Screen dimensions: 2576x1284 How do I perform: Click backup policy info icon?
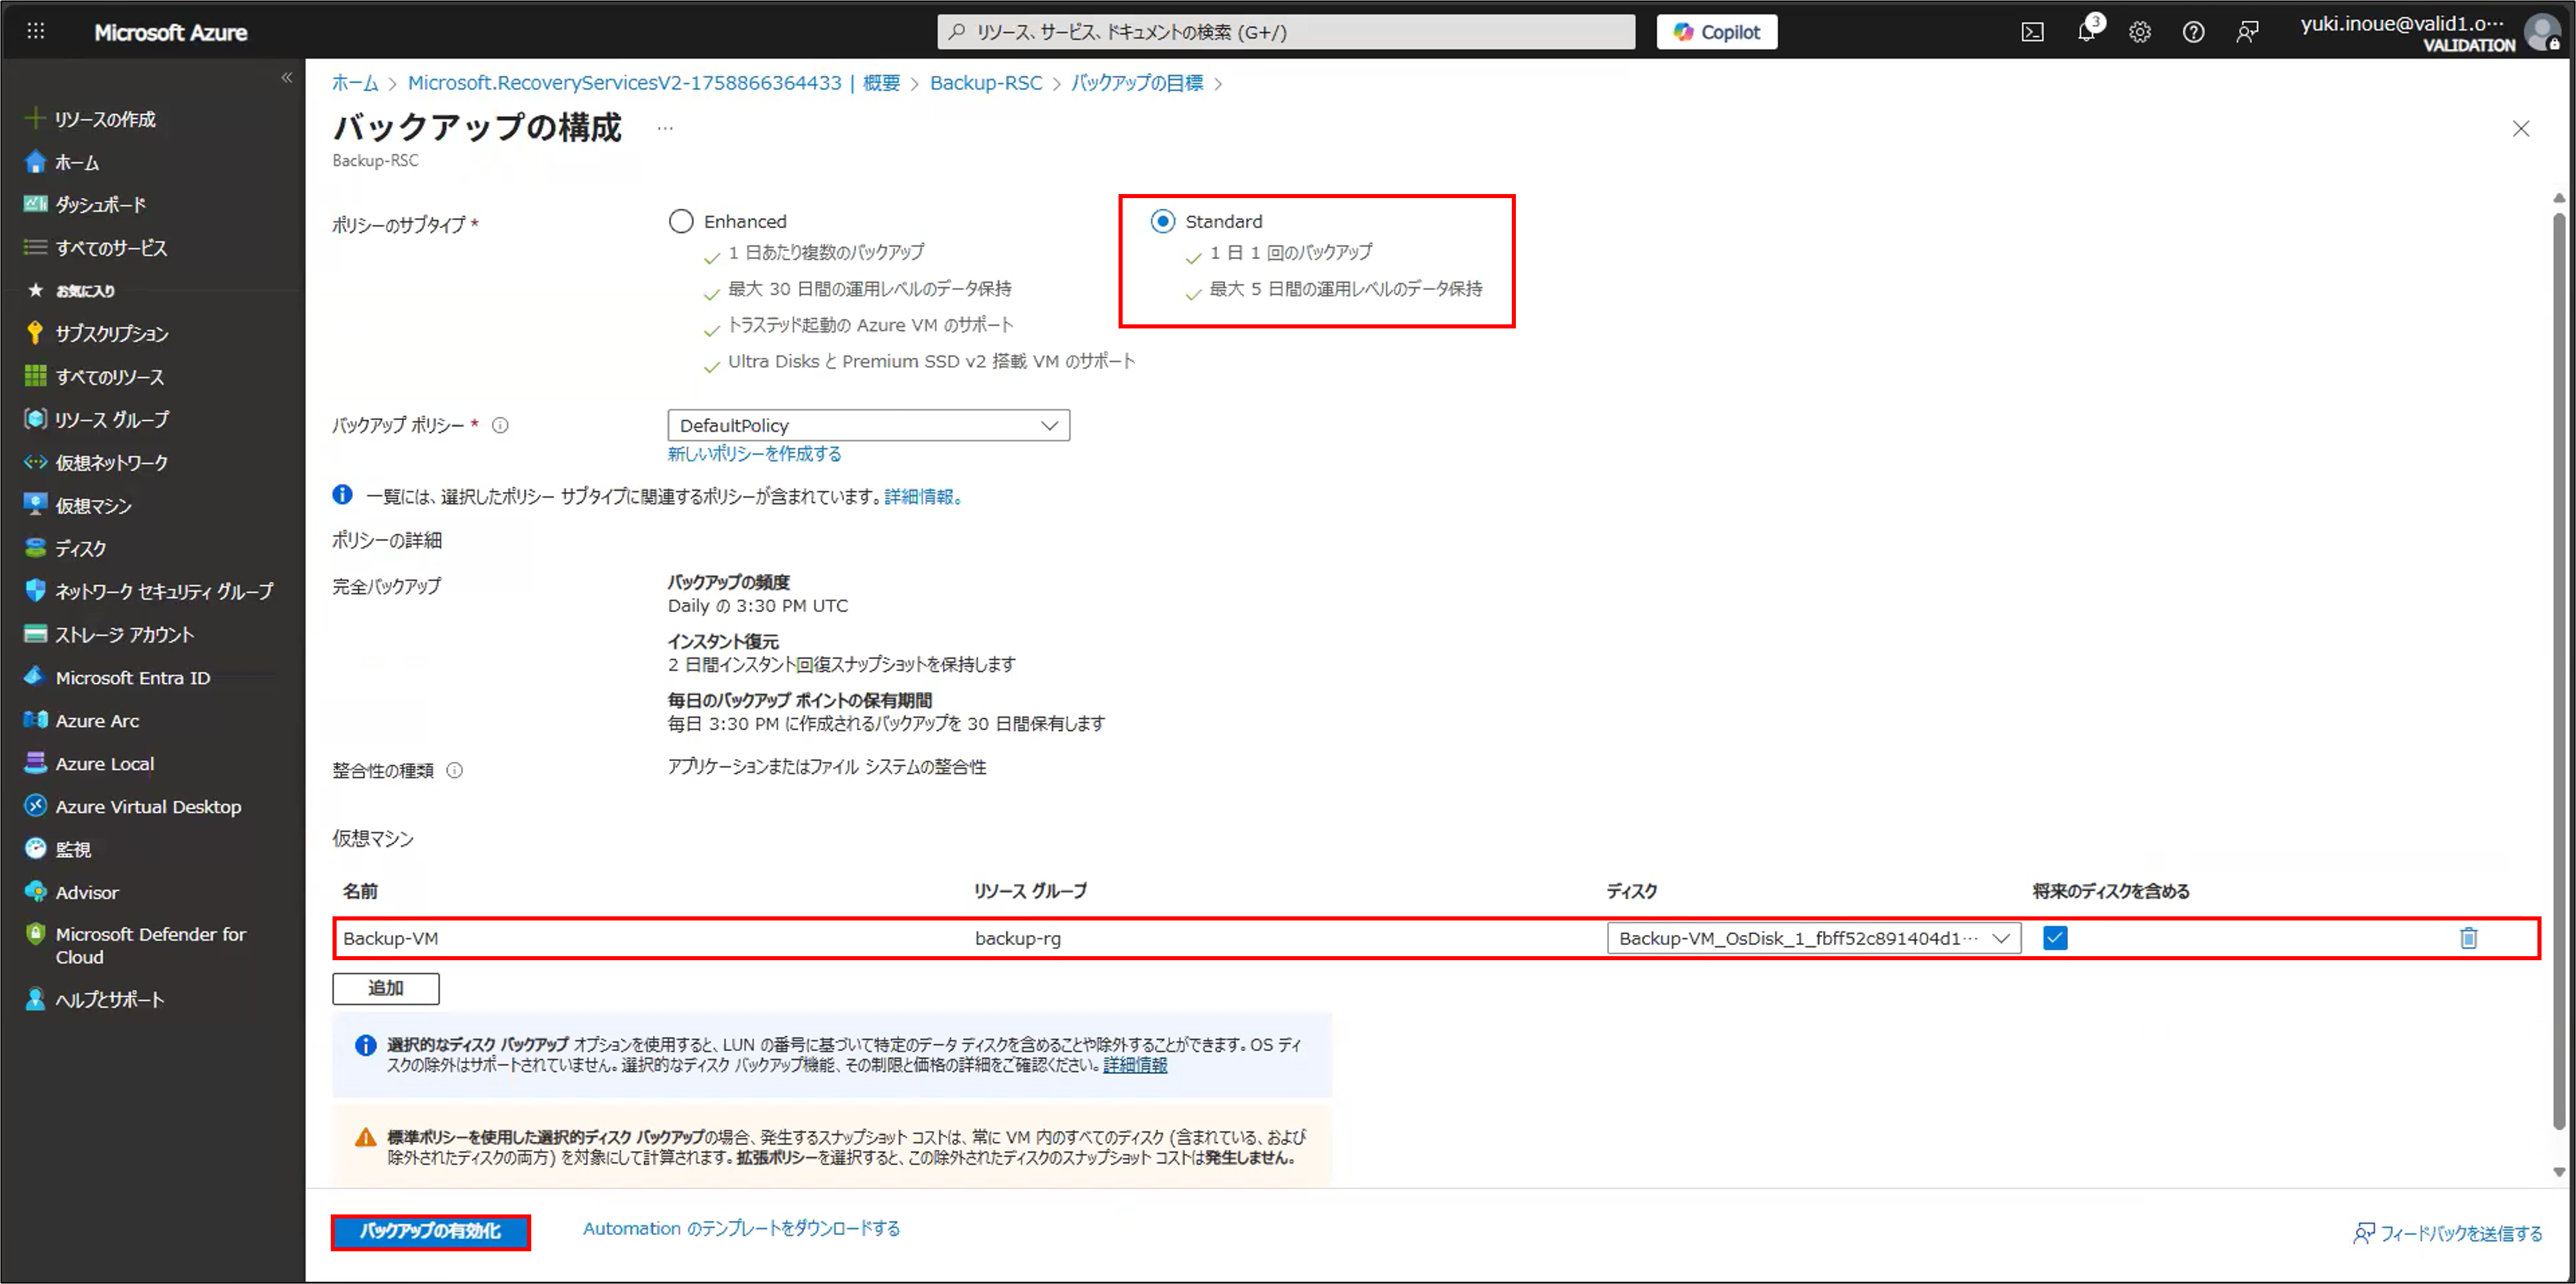(501, 425)
